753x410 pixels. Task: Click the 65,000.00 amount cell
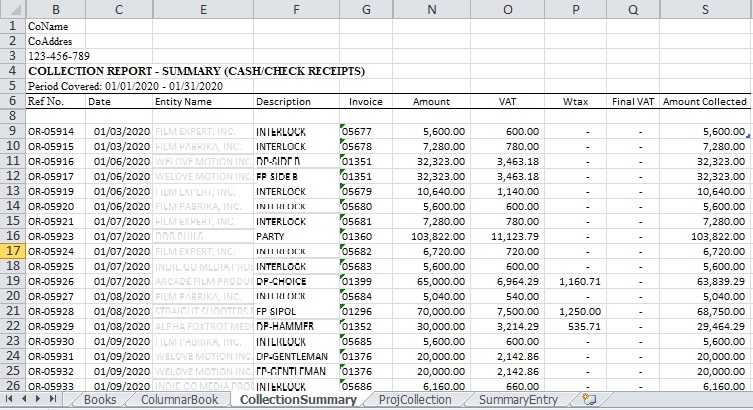click(431, 281)
